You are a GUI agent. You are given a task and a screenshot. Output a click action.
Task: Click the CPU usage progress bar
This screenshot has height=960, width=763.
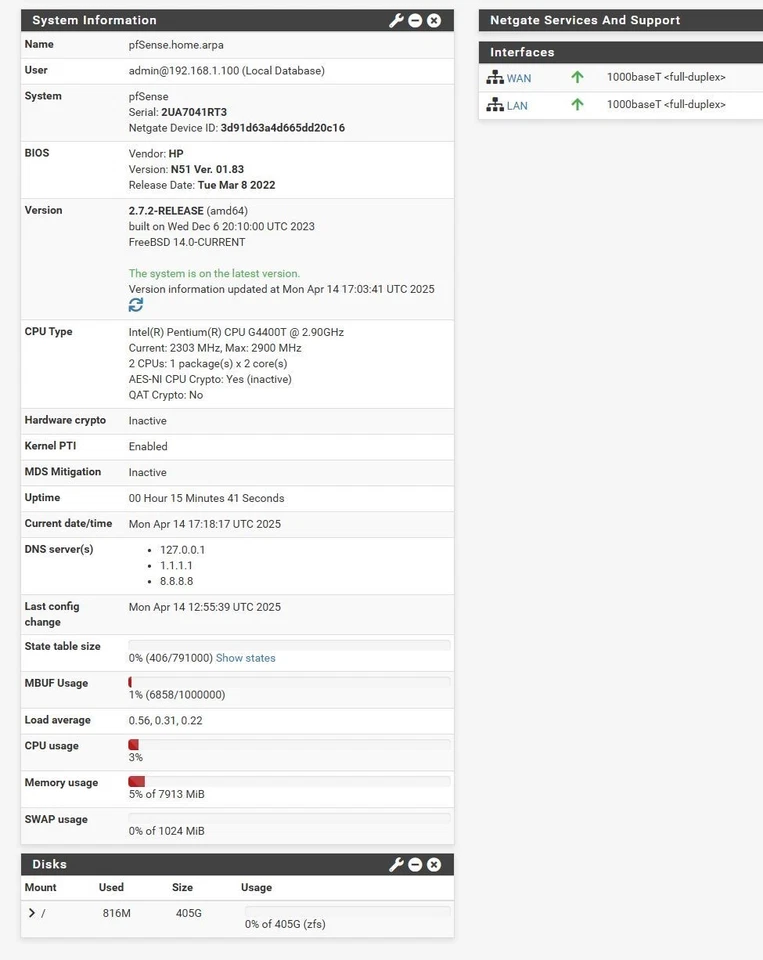click(287, 743)
